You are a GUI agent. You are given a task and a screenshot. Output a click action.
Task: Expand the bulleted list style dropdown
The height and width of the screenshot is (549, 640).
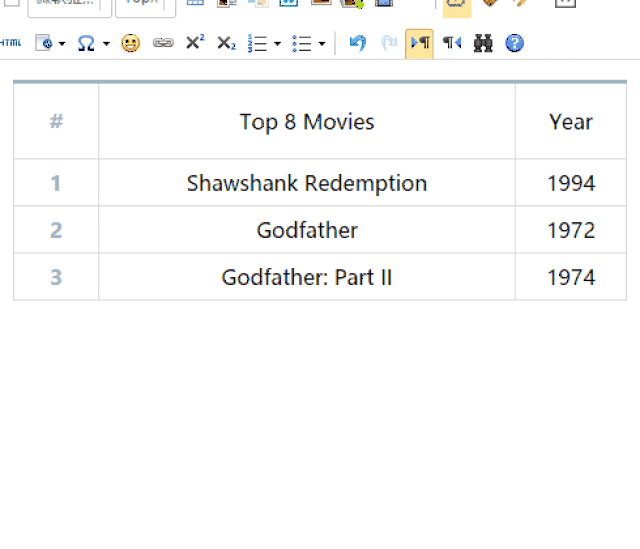coord(321,44)
